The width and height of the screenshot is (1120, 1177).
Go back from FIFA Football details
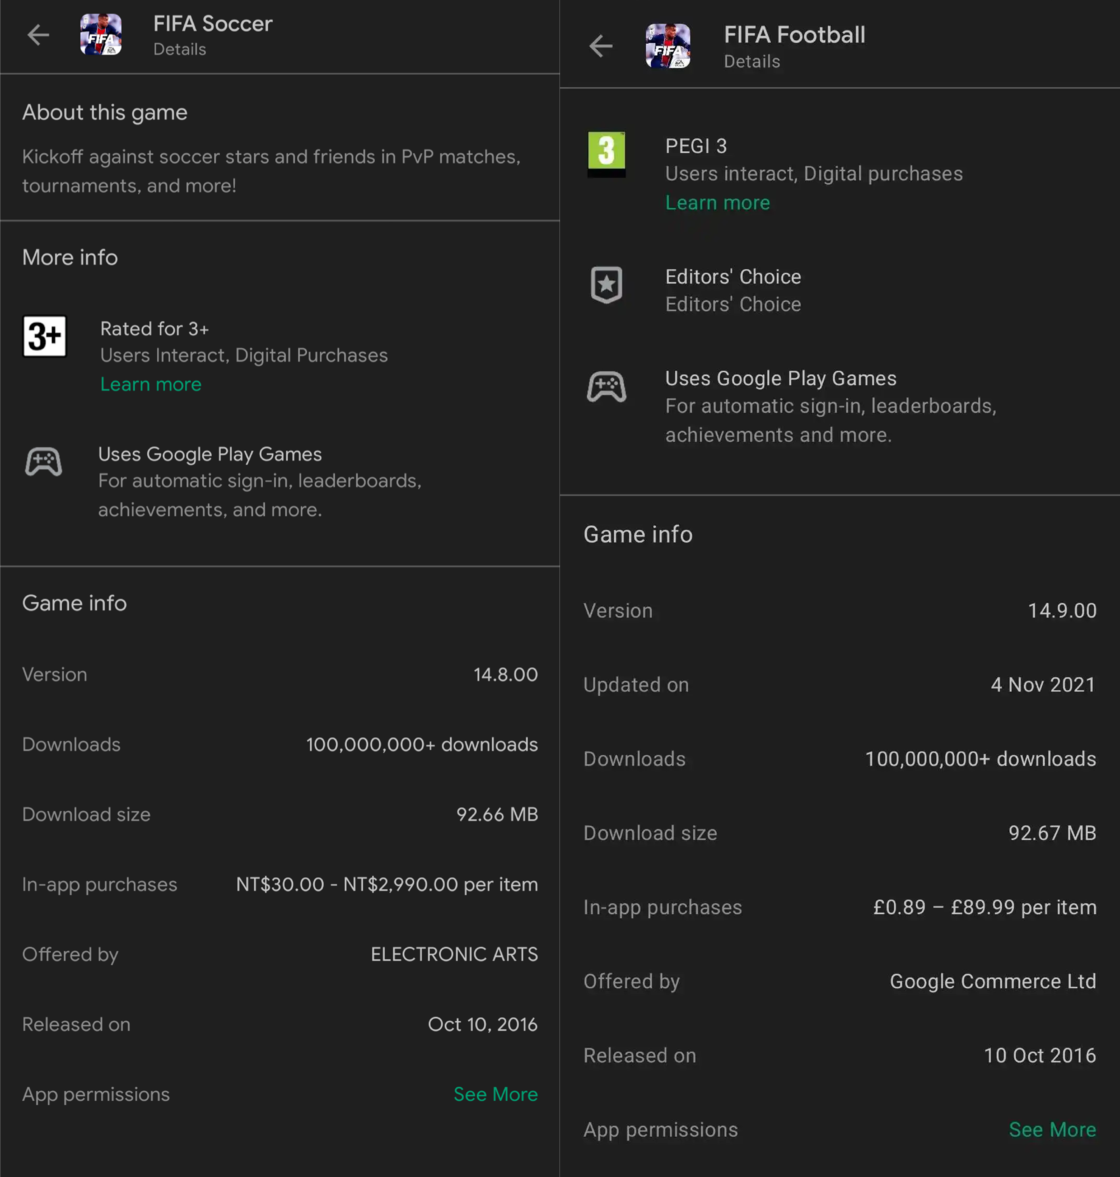(x=601, y=47)
